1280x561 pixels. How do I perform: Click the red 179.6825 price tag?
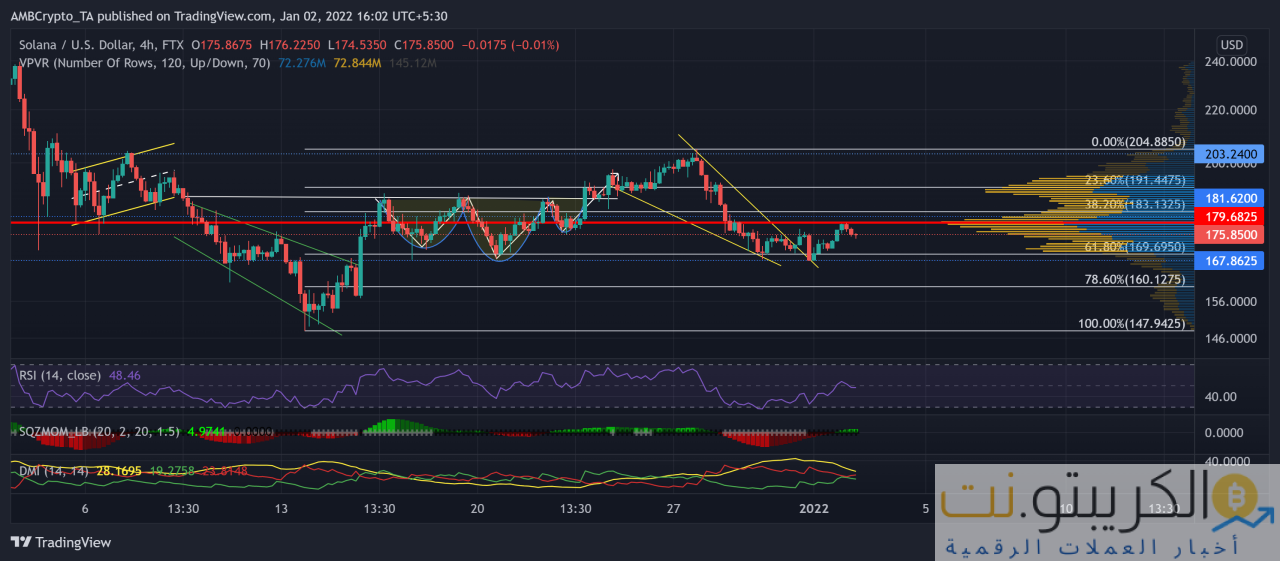[x=1230, y=217]
